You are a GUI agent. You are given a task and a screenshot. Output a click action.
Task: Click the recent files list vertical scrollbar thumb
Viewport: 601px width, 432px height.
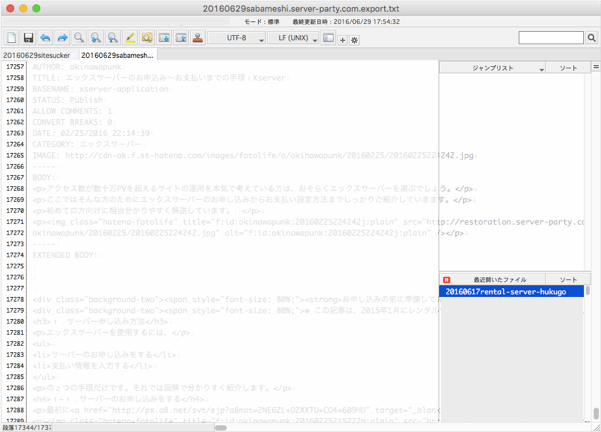(587, 291)
